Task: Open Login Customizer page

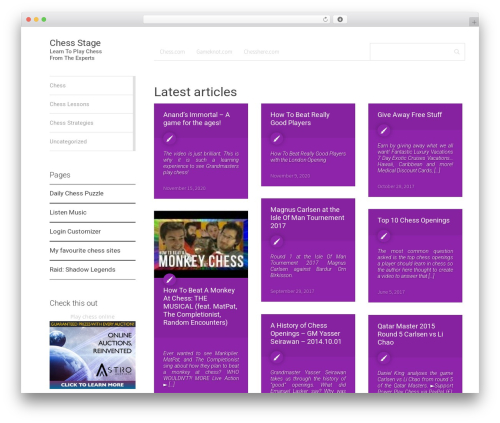Action: click(x=75, y=231)
